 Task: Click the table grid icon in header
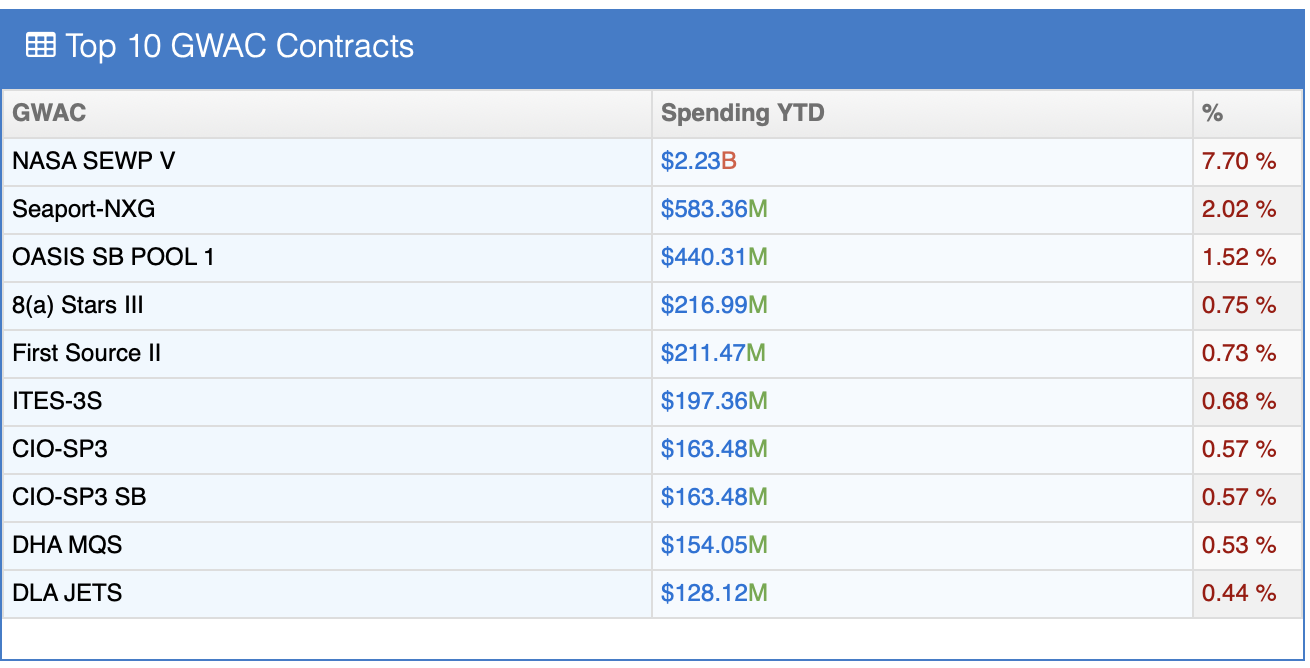pos(40,46)
